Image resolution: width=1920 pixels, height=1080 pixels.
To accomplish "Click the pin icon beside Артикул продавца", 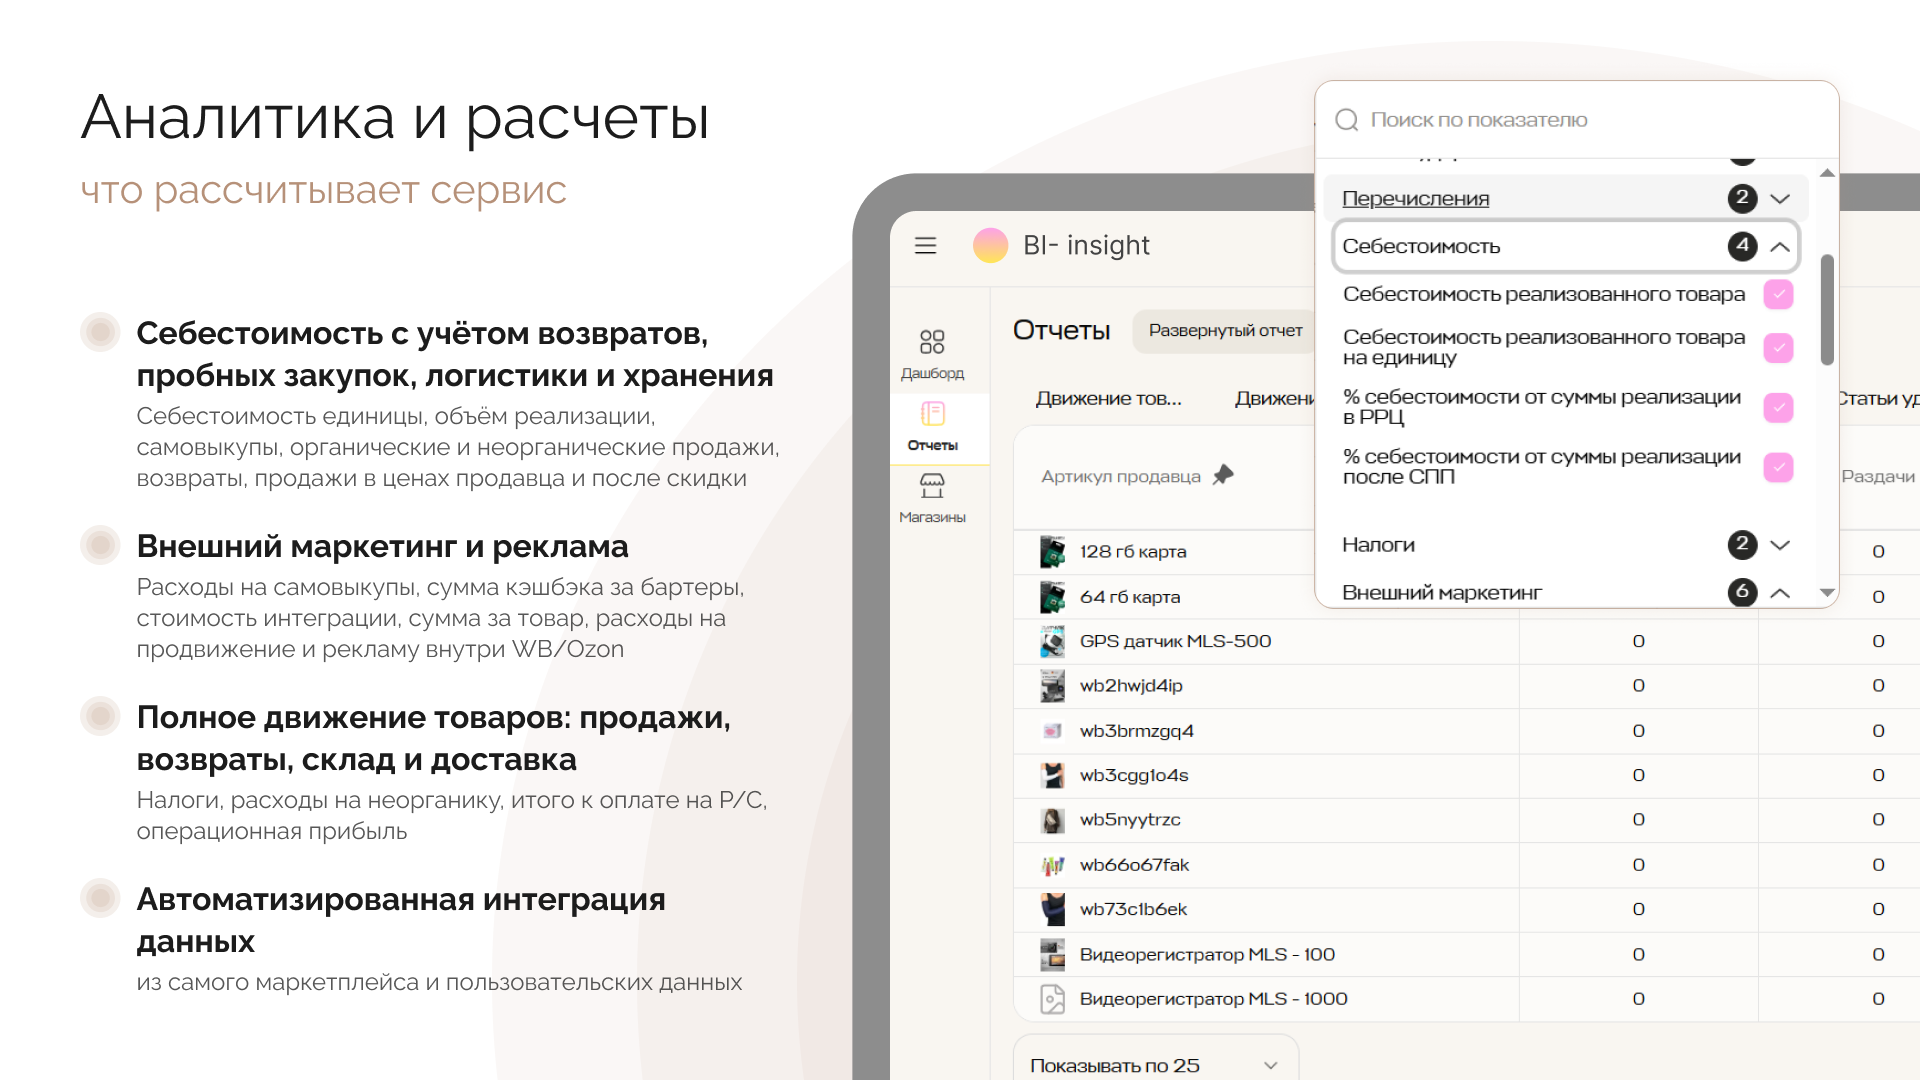I will pos(1223,475).
